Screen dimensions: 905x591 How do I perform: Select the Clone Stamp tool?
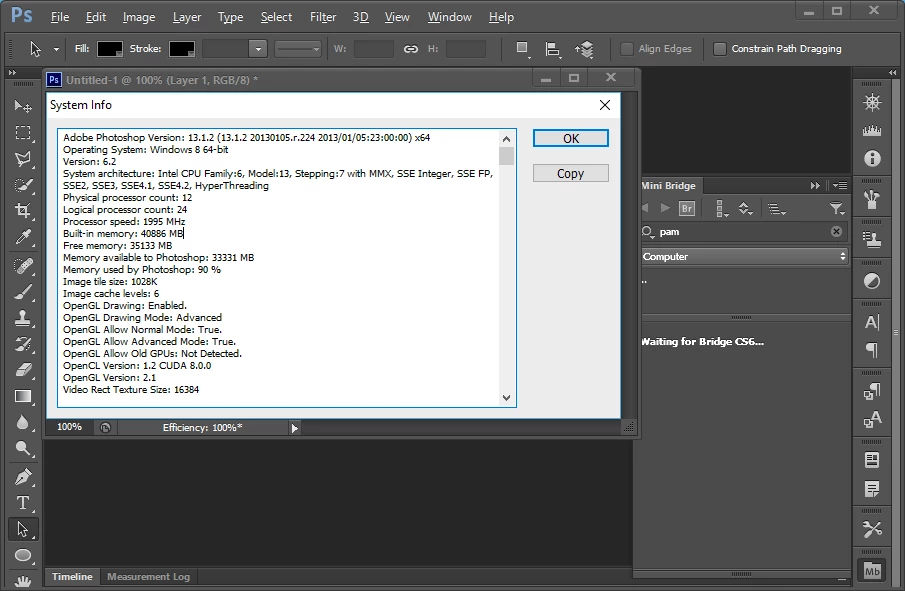click(23, 318)
